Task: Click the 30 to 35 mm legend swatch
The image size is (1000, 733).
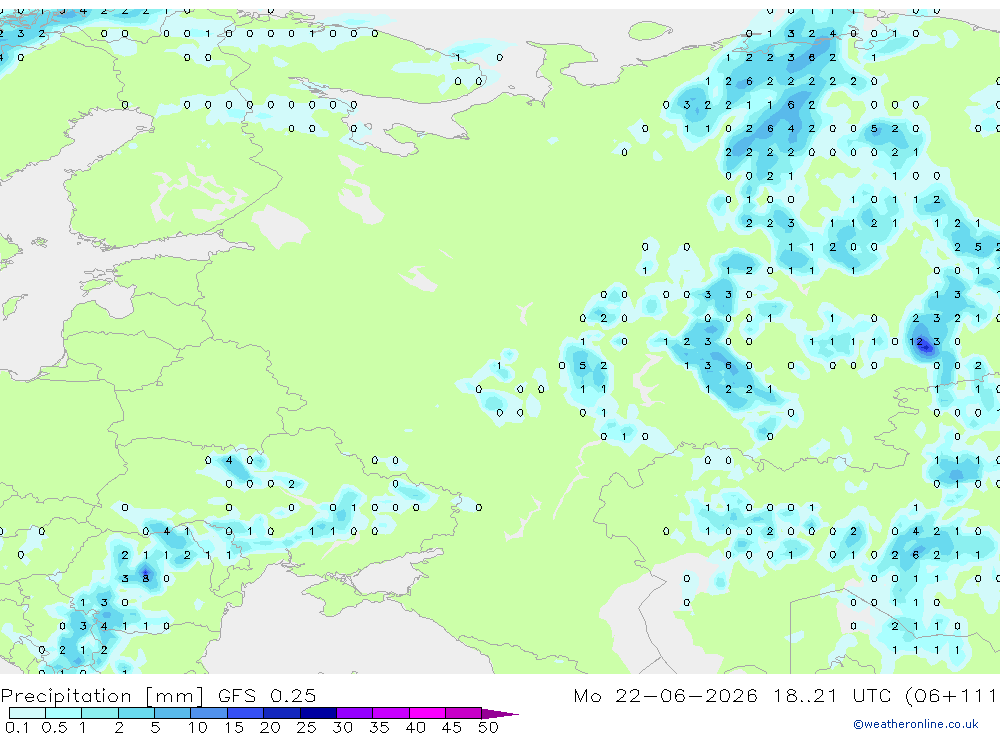Action: point(355,713)
